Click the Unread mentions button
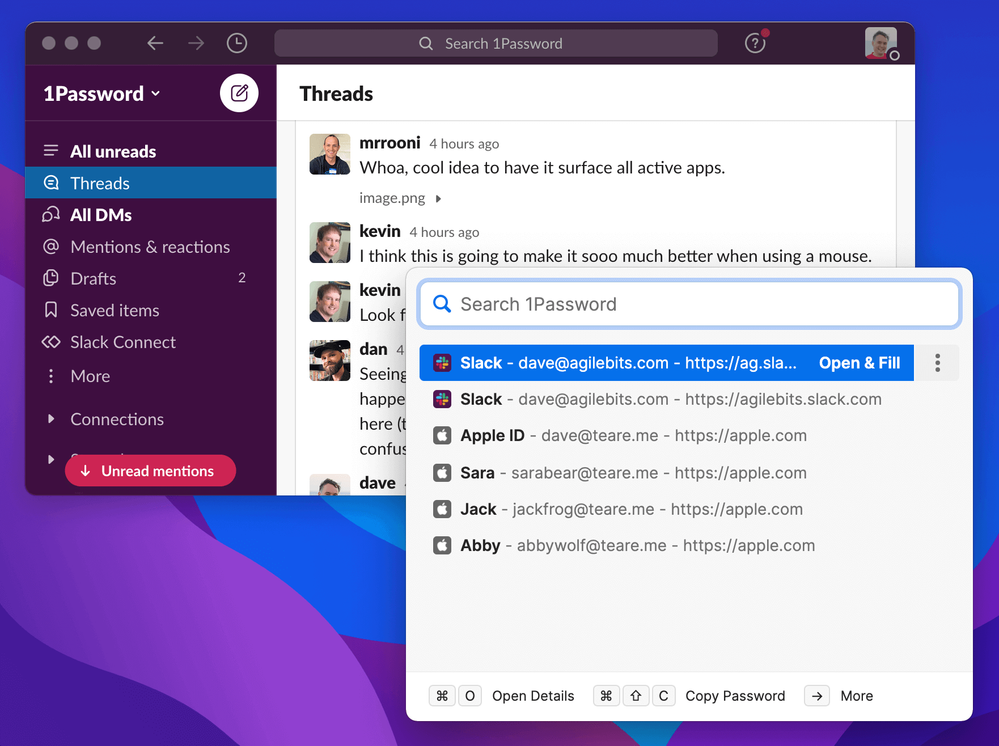This screenshot has height=746, width=999. [150, 471]
